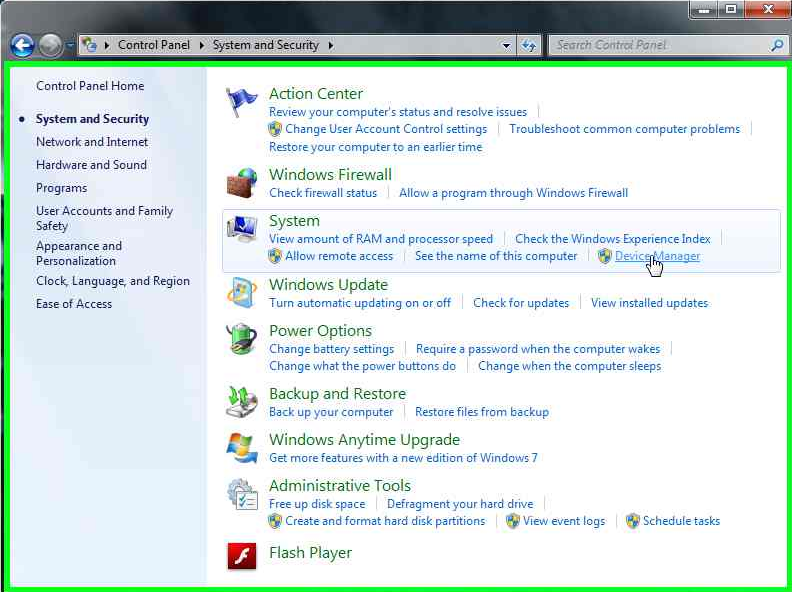Open the Windows Update heading
The width and height of the screenshot is (792, 592).
[x=328, y=284]
